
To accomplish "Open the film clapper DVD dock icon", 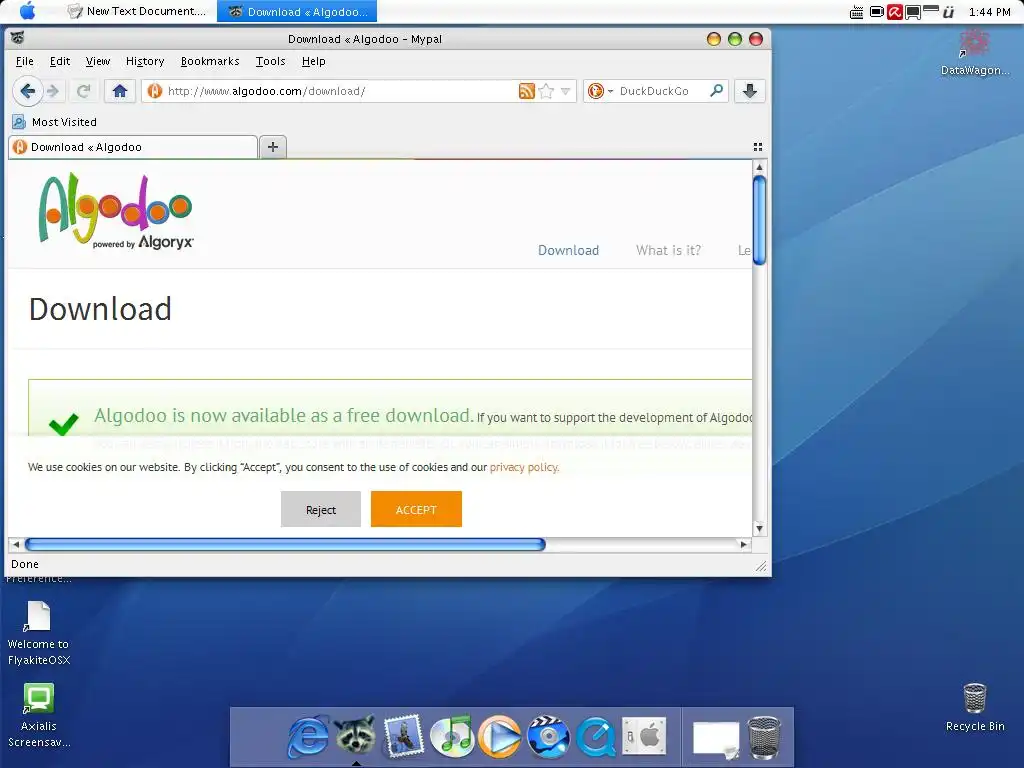I will [x=548, y=736].
